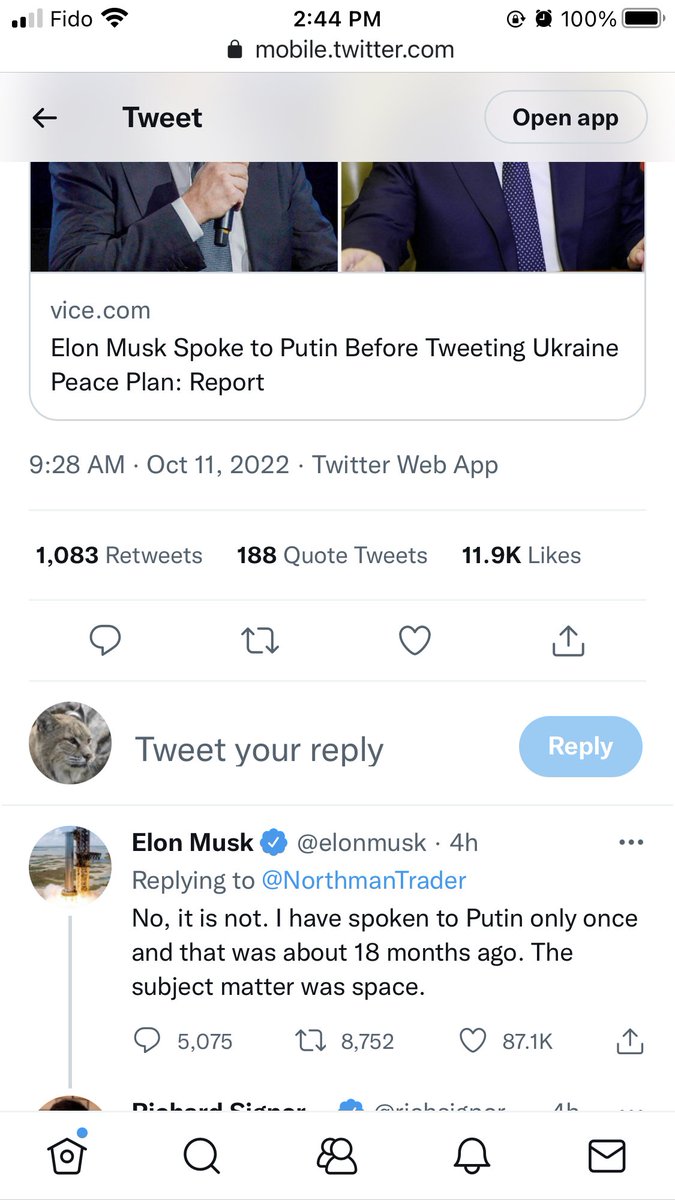Like Elon Musk's reply tweet
The width and height of the screenshot is (675, 1200).
tap(472, 1041)
